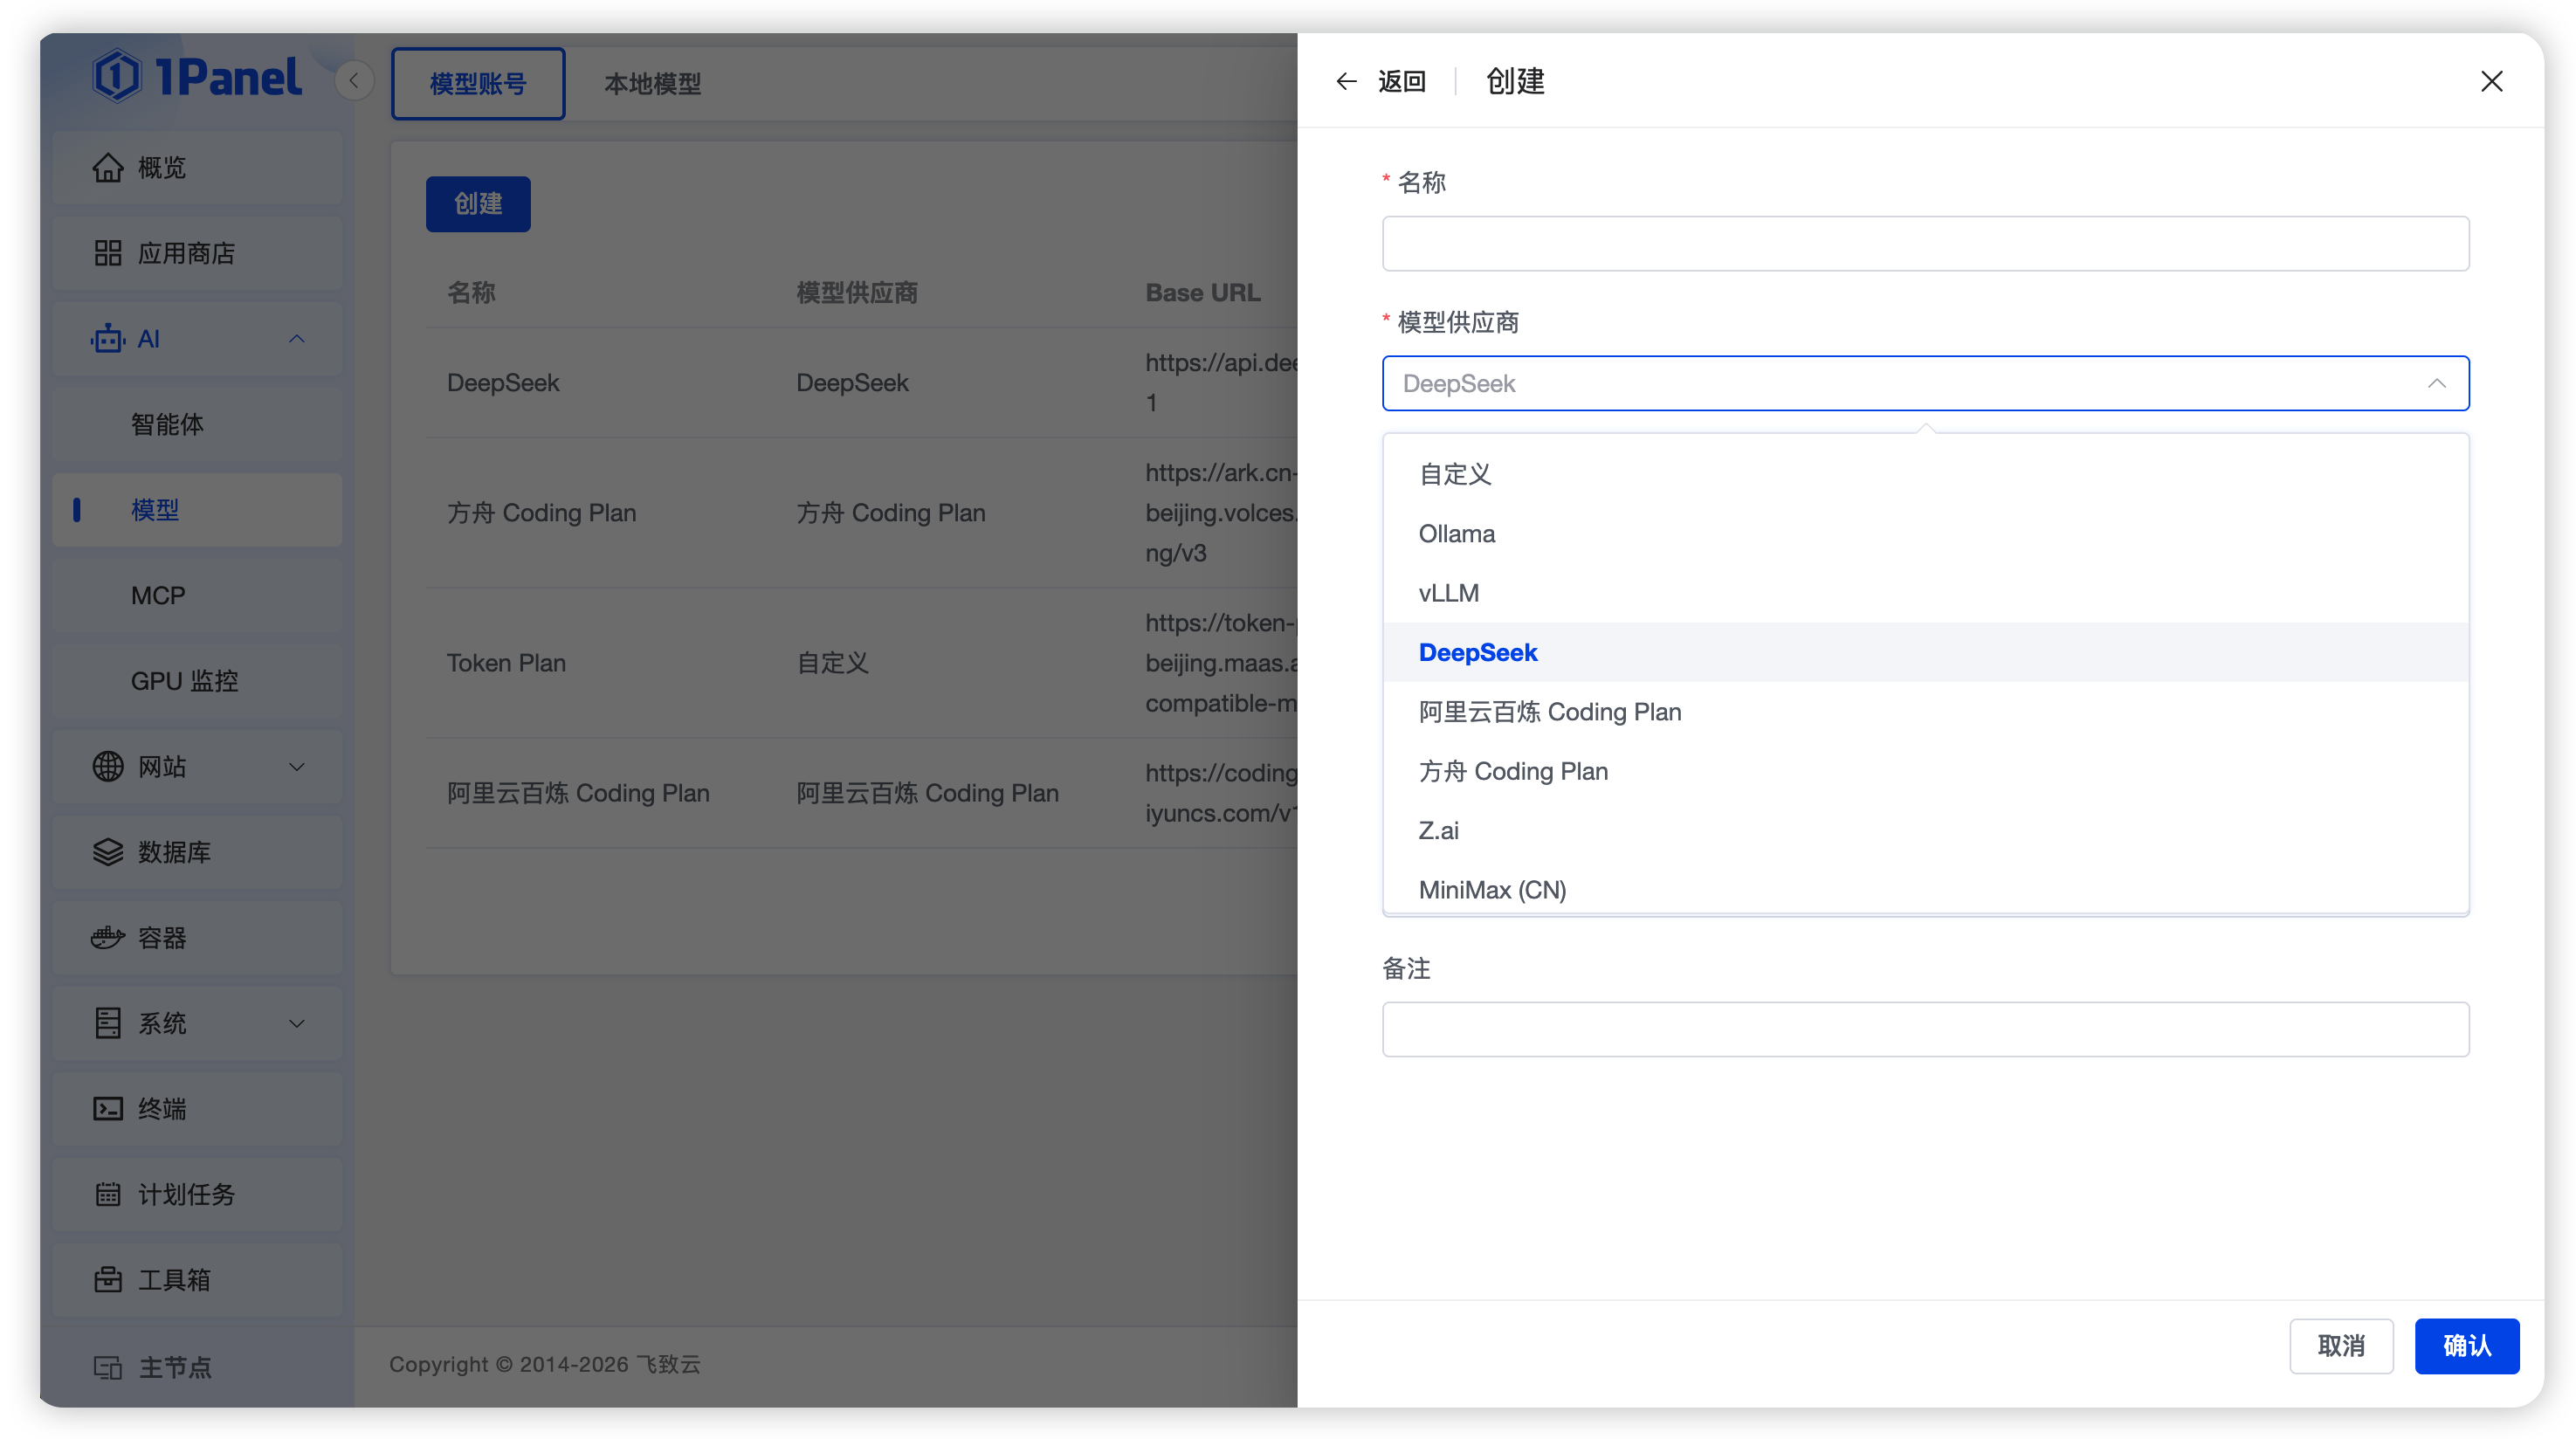Click the DeepSeek name in table row
Viewport: 2576px width, 1439px height.
coord(503,383)
